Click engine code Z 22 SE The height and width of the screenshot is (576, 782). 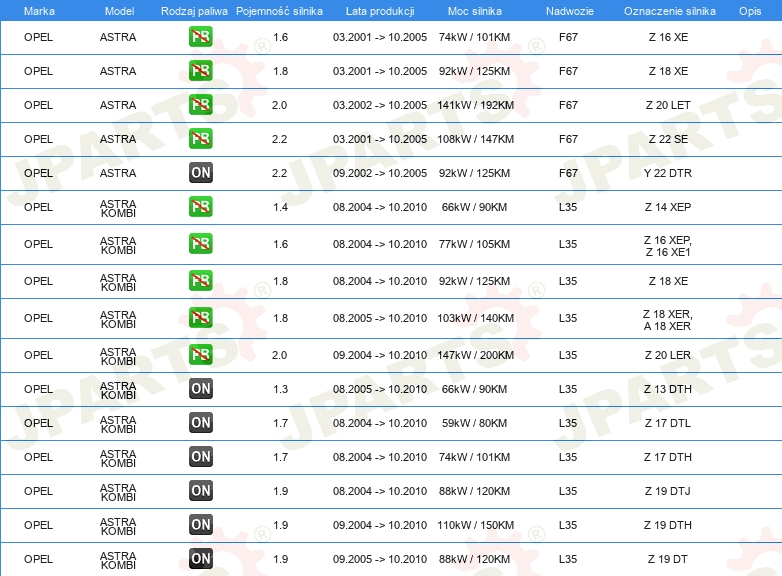668,139
